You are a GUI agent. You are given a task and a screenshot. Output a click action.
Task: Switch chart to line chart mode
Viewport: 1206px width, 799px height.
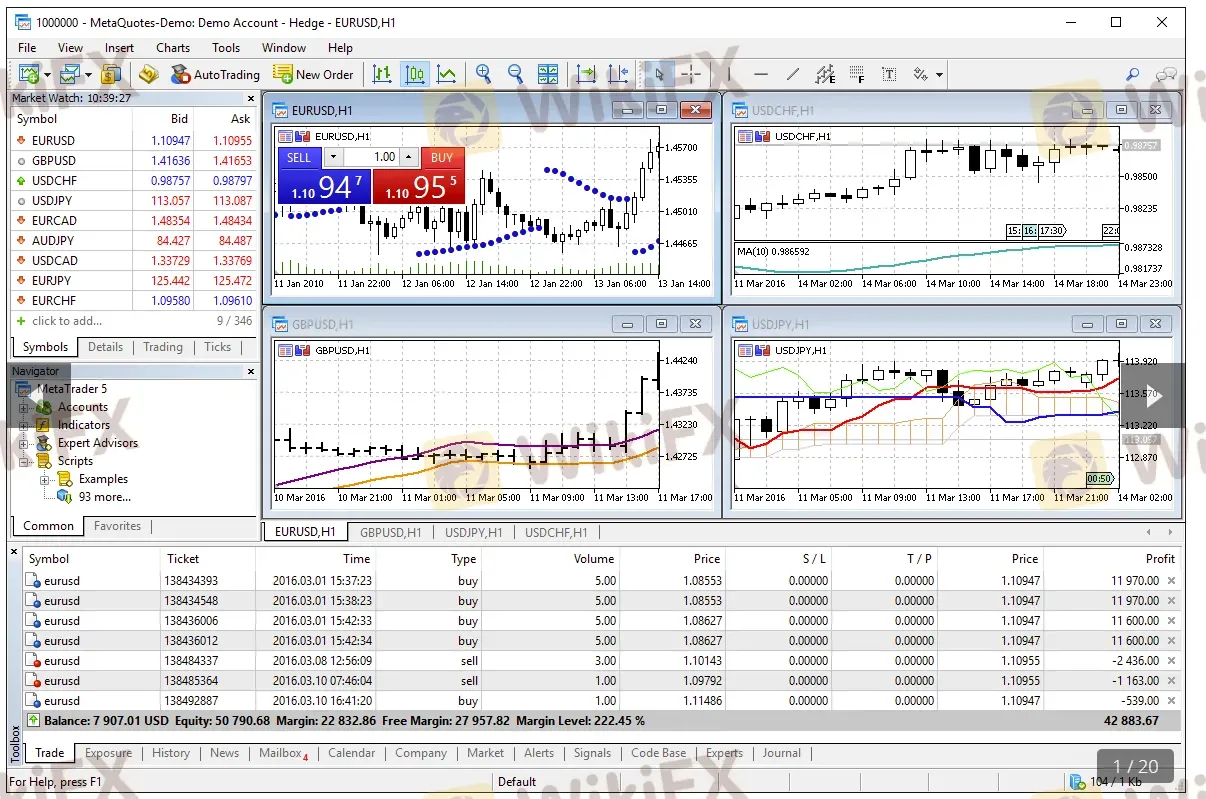[x=446, y=74]
